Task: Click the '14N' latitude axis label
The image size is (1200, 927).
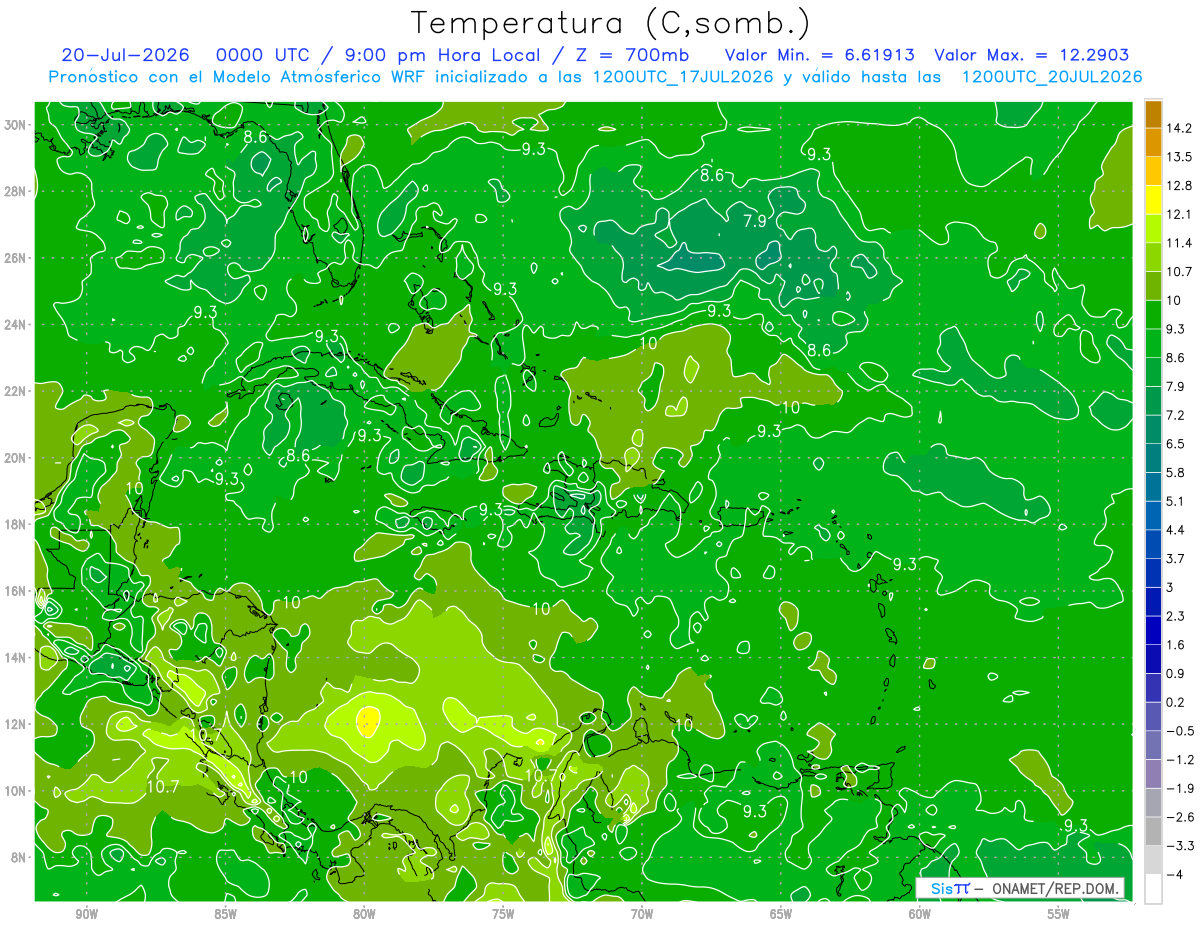Action: point(15,657)
